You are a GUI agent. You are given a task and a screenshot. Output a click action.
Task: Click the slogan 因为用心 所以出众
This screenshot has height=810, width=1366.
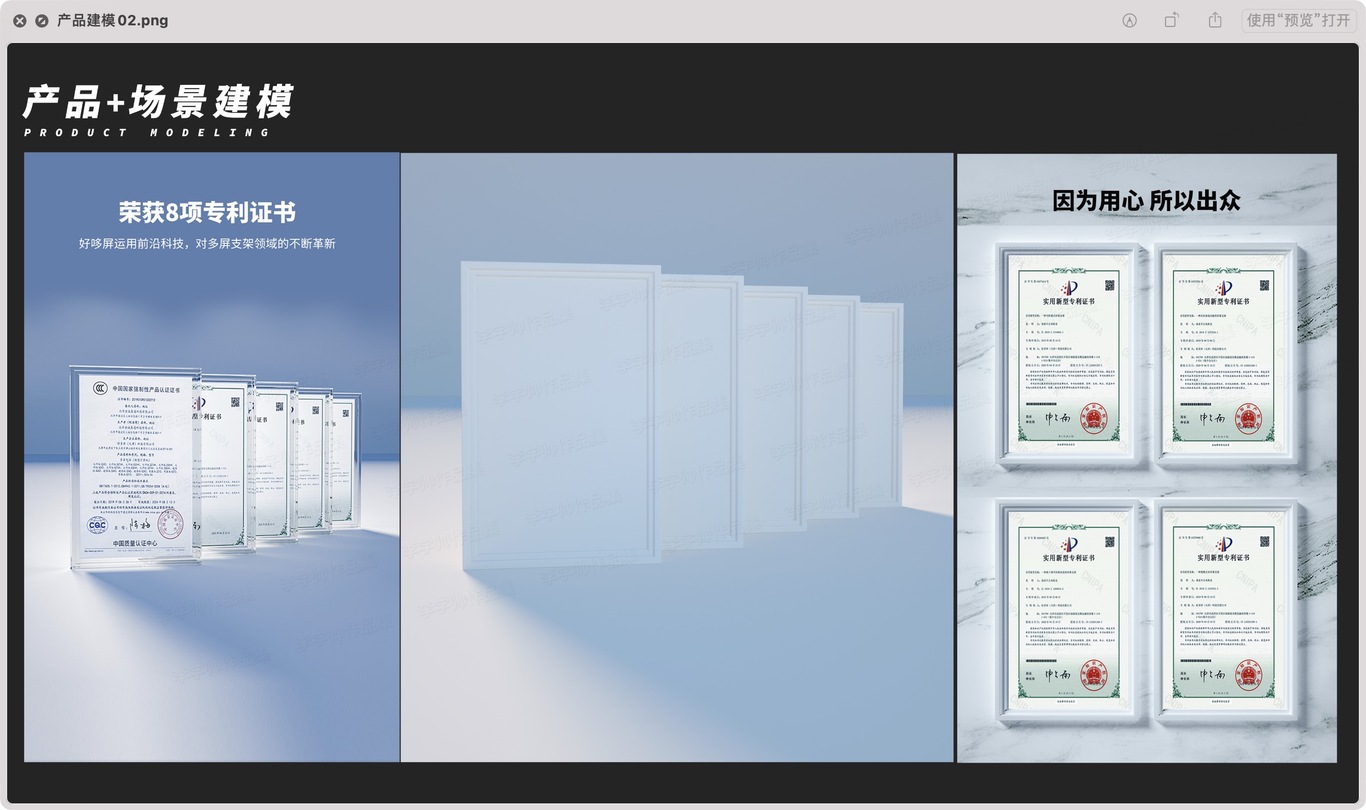click(1146, 200)
